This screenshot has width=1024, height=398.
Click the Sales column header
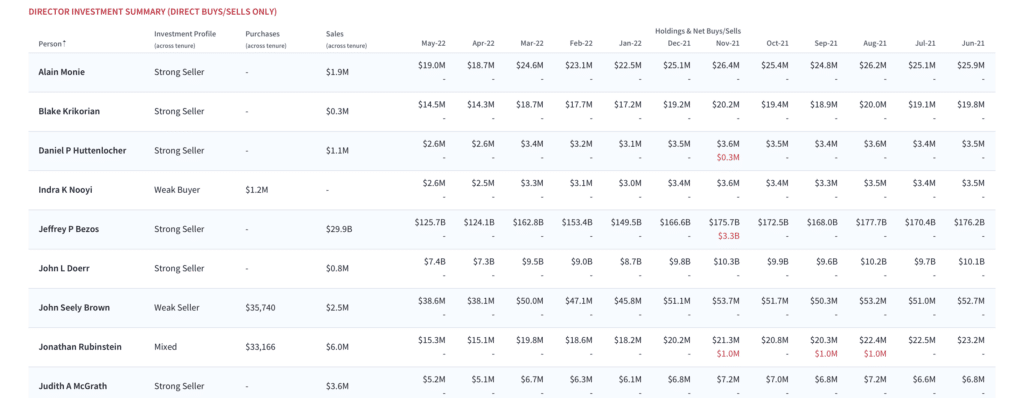pos(334,33)
